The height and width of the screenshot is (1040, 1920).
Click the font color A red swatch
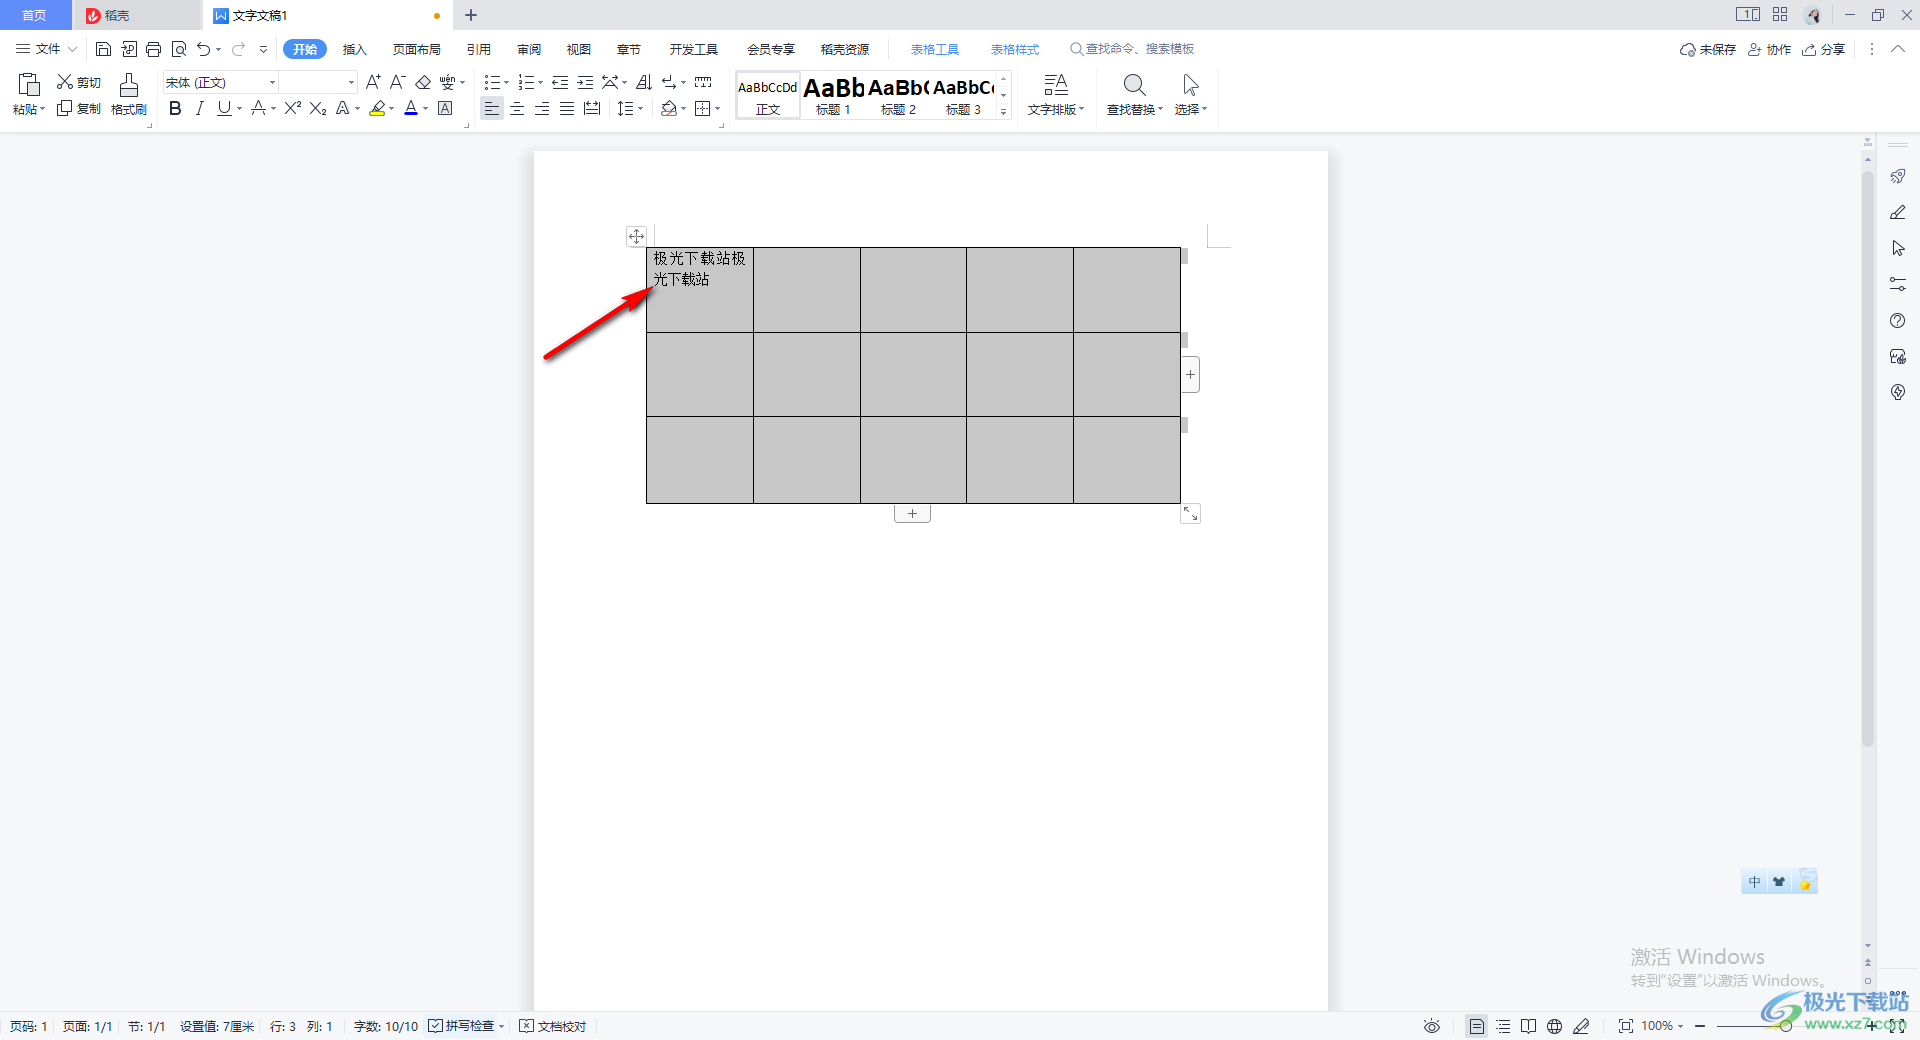coord(411,108)
